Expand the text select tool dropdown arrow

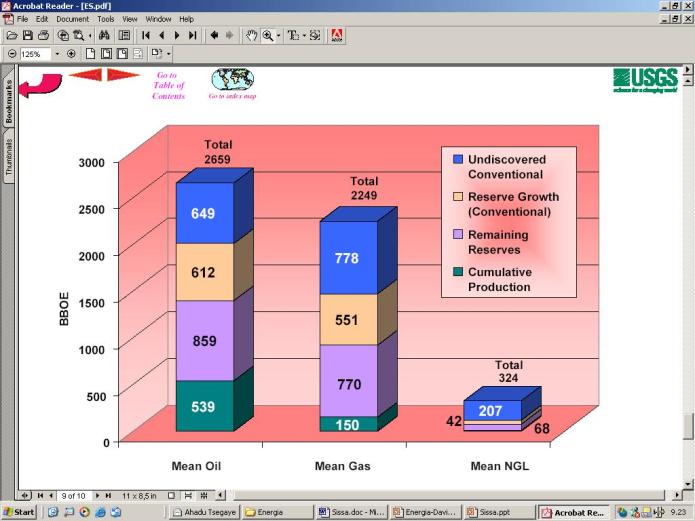click(x=304, y=35)
